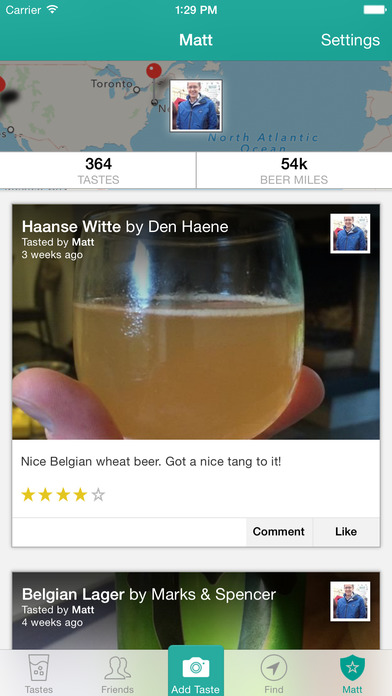
Task: Open the Tastes tab glass icon
Action: [39, 668]
